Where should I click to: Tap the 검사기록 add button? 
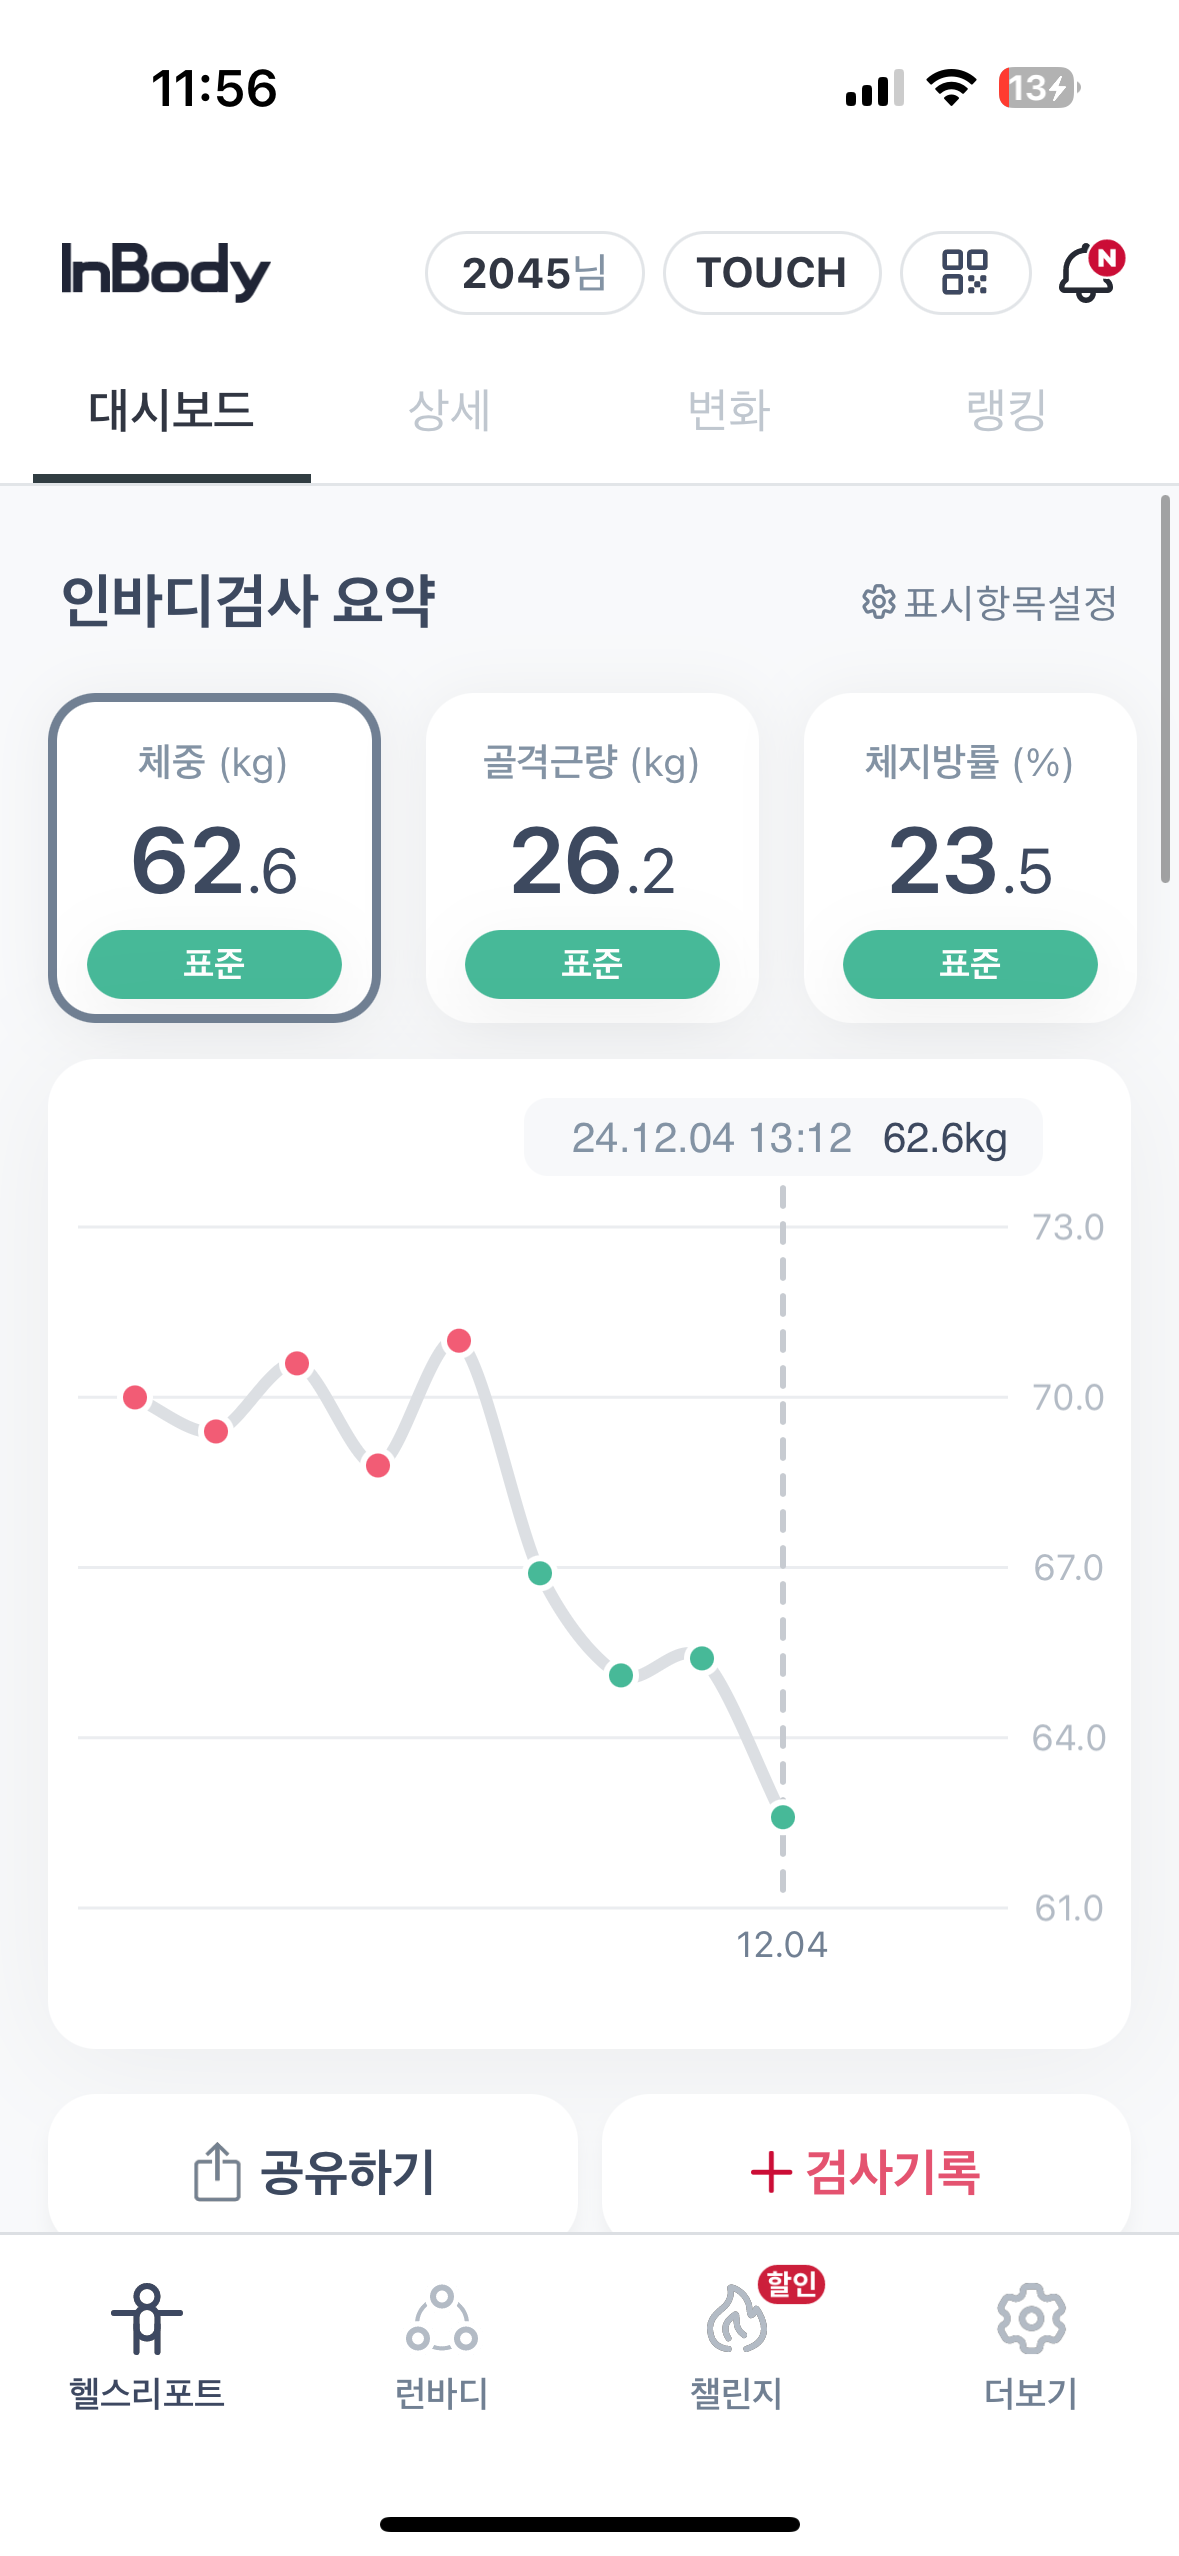click(866, 2171)
